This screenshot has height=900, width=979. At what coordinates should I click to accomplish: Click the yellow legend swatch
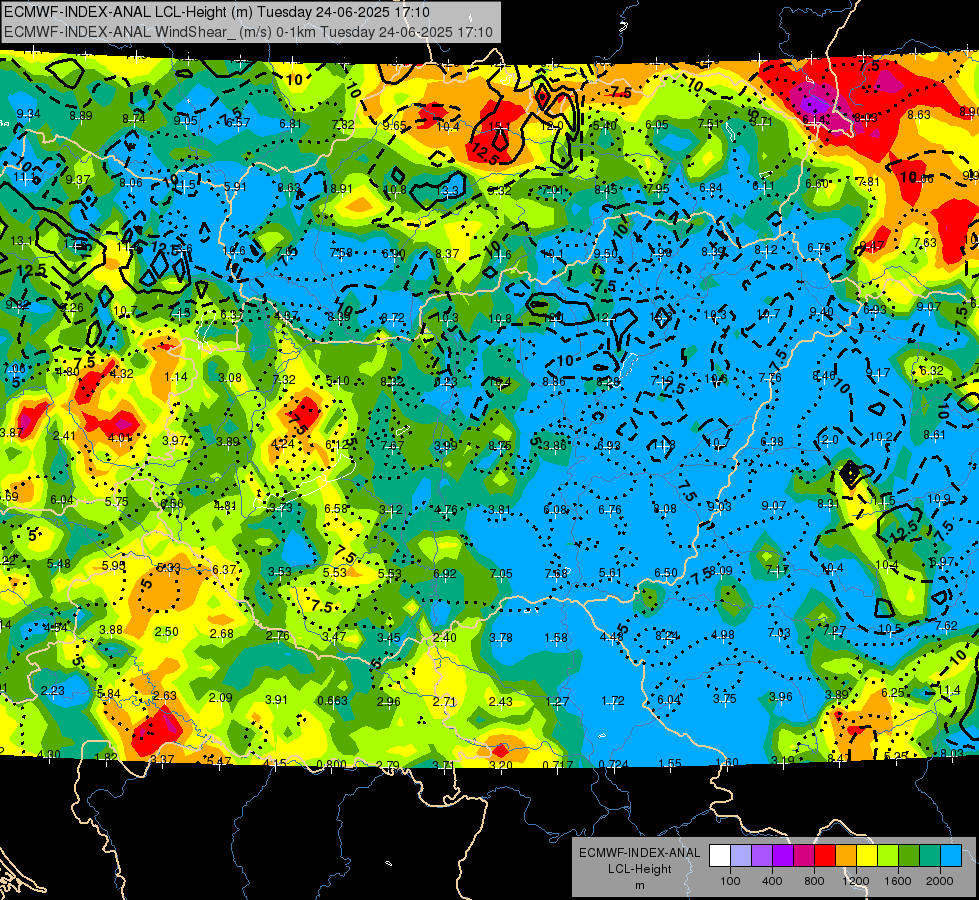point(867,856)
